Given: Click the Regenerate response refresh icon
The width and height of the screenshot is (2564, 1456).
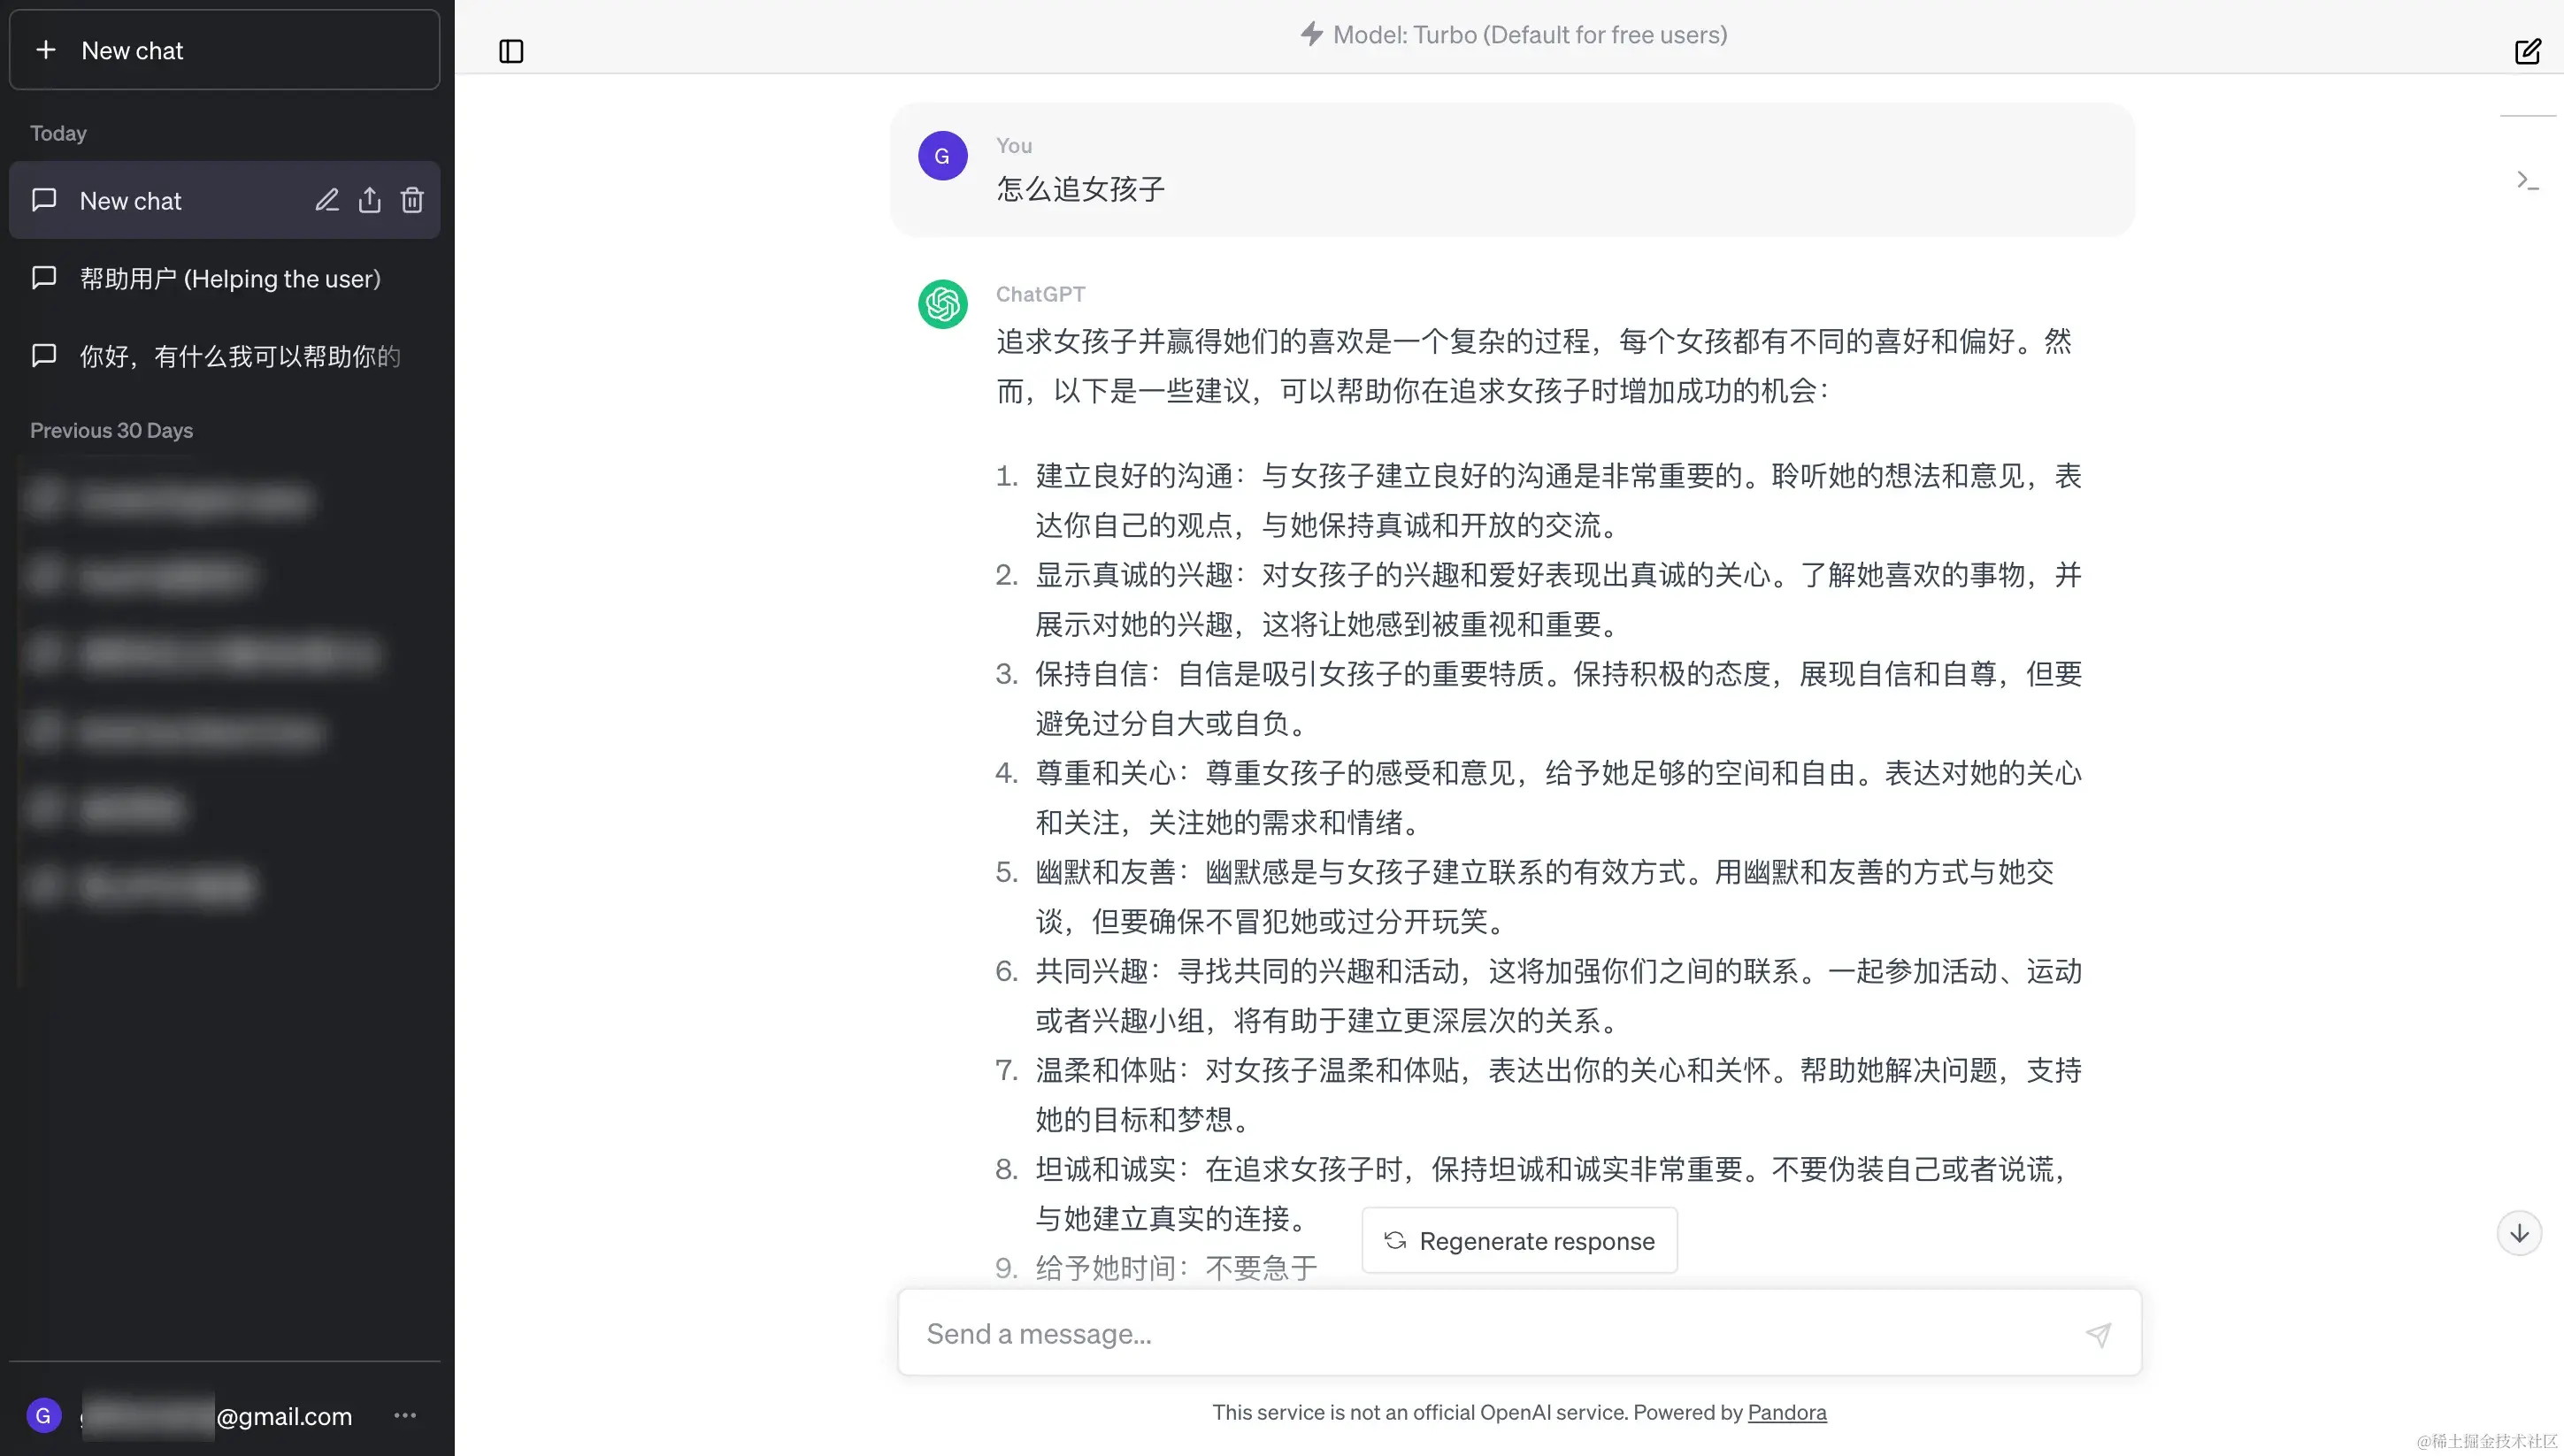Looking at the screenshot, I should point(1396,1240).
